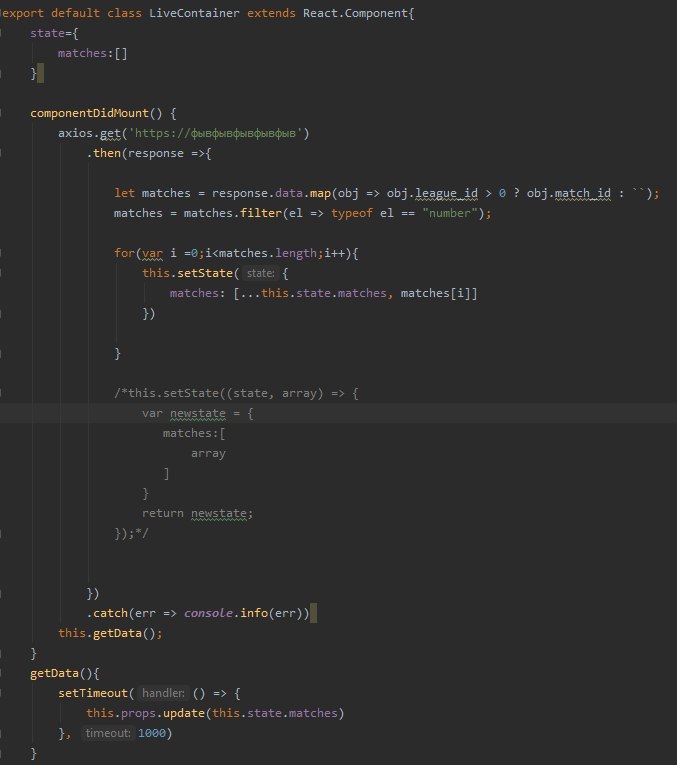The height and width of the screenshot is (765, 677).
Task: Click 'props' in this.props.update
Action: (x=138, y=713)
